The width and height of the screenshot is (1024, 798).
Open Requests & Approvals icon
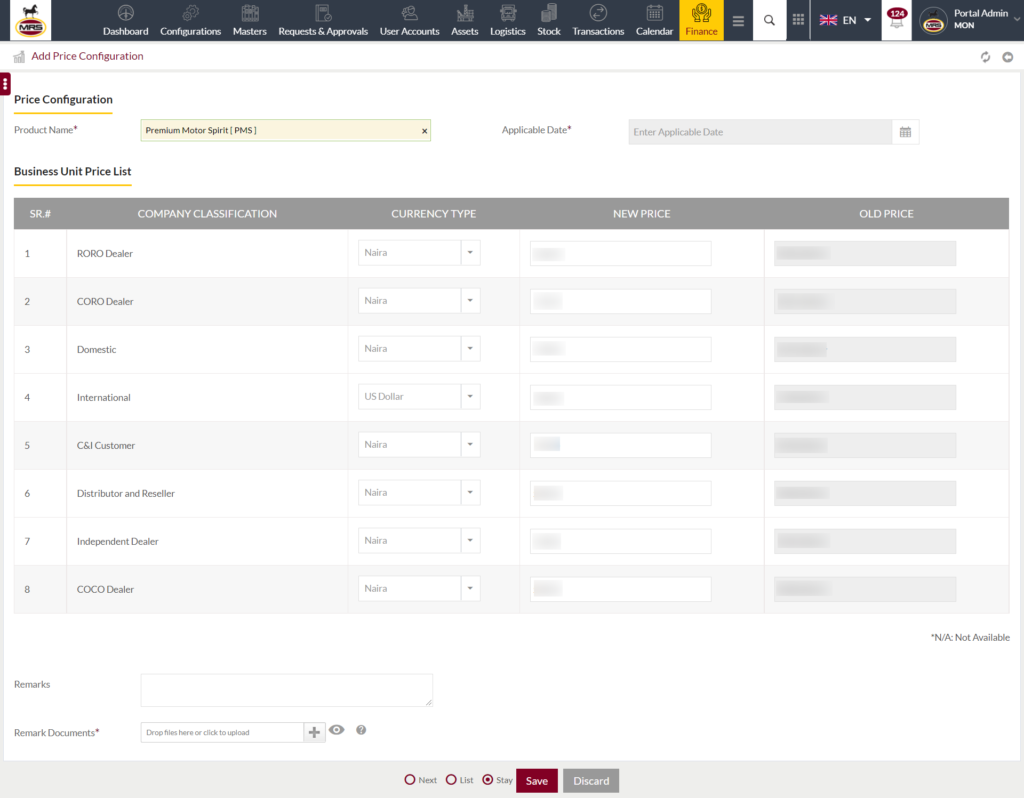pos(323,13)
